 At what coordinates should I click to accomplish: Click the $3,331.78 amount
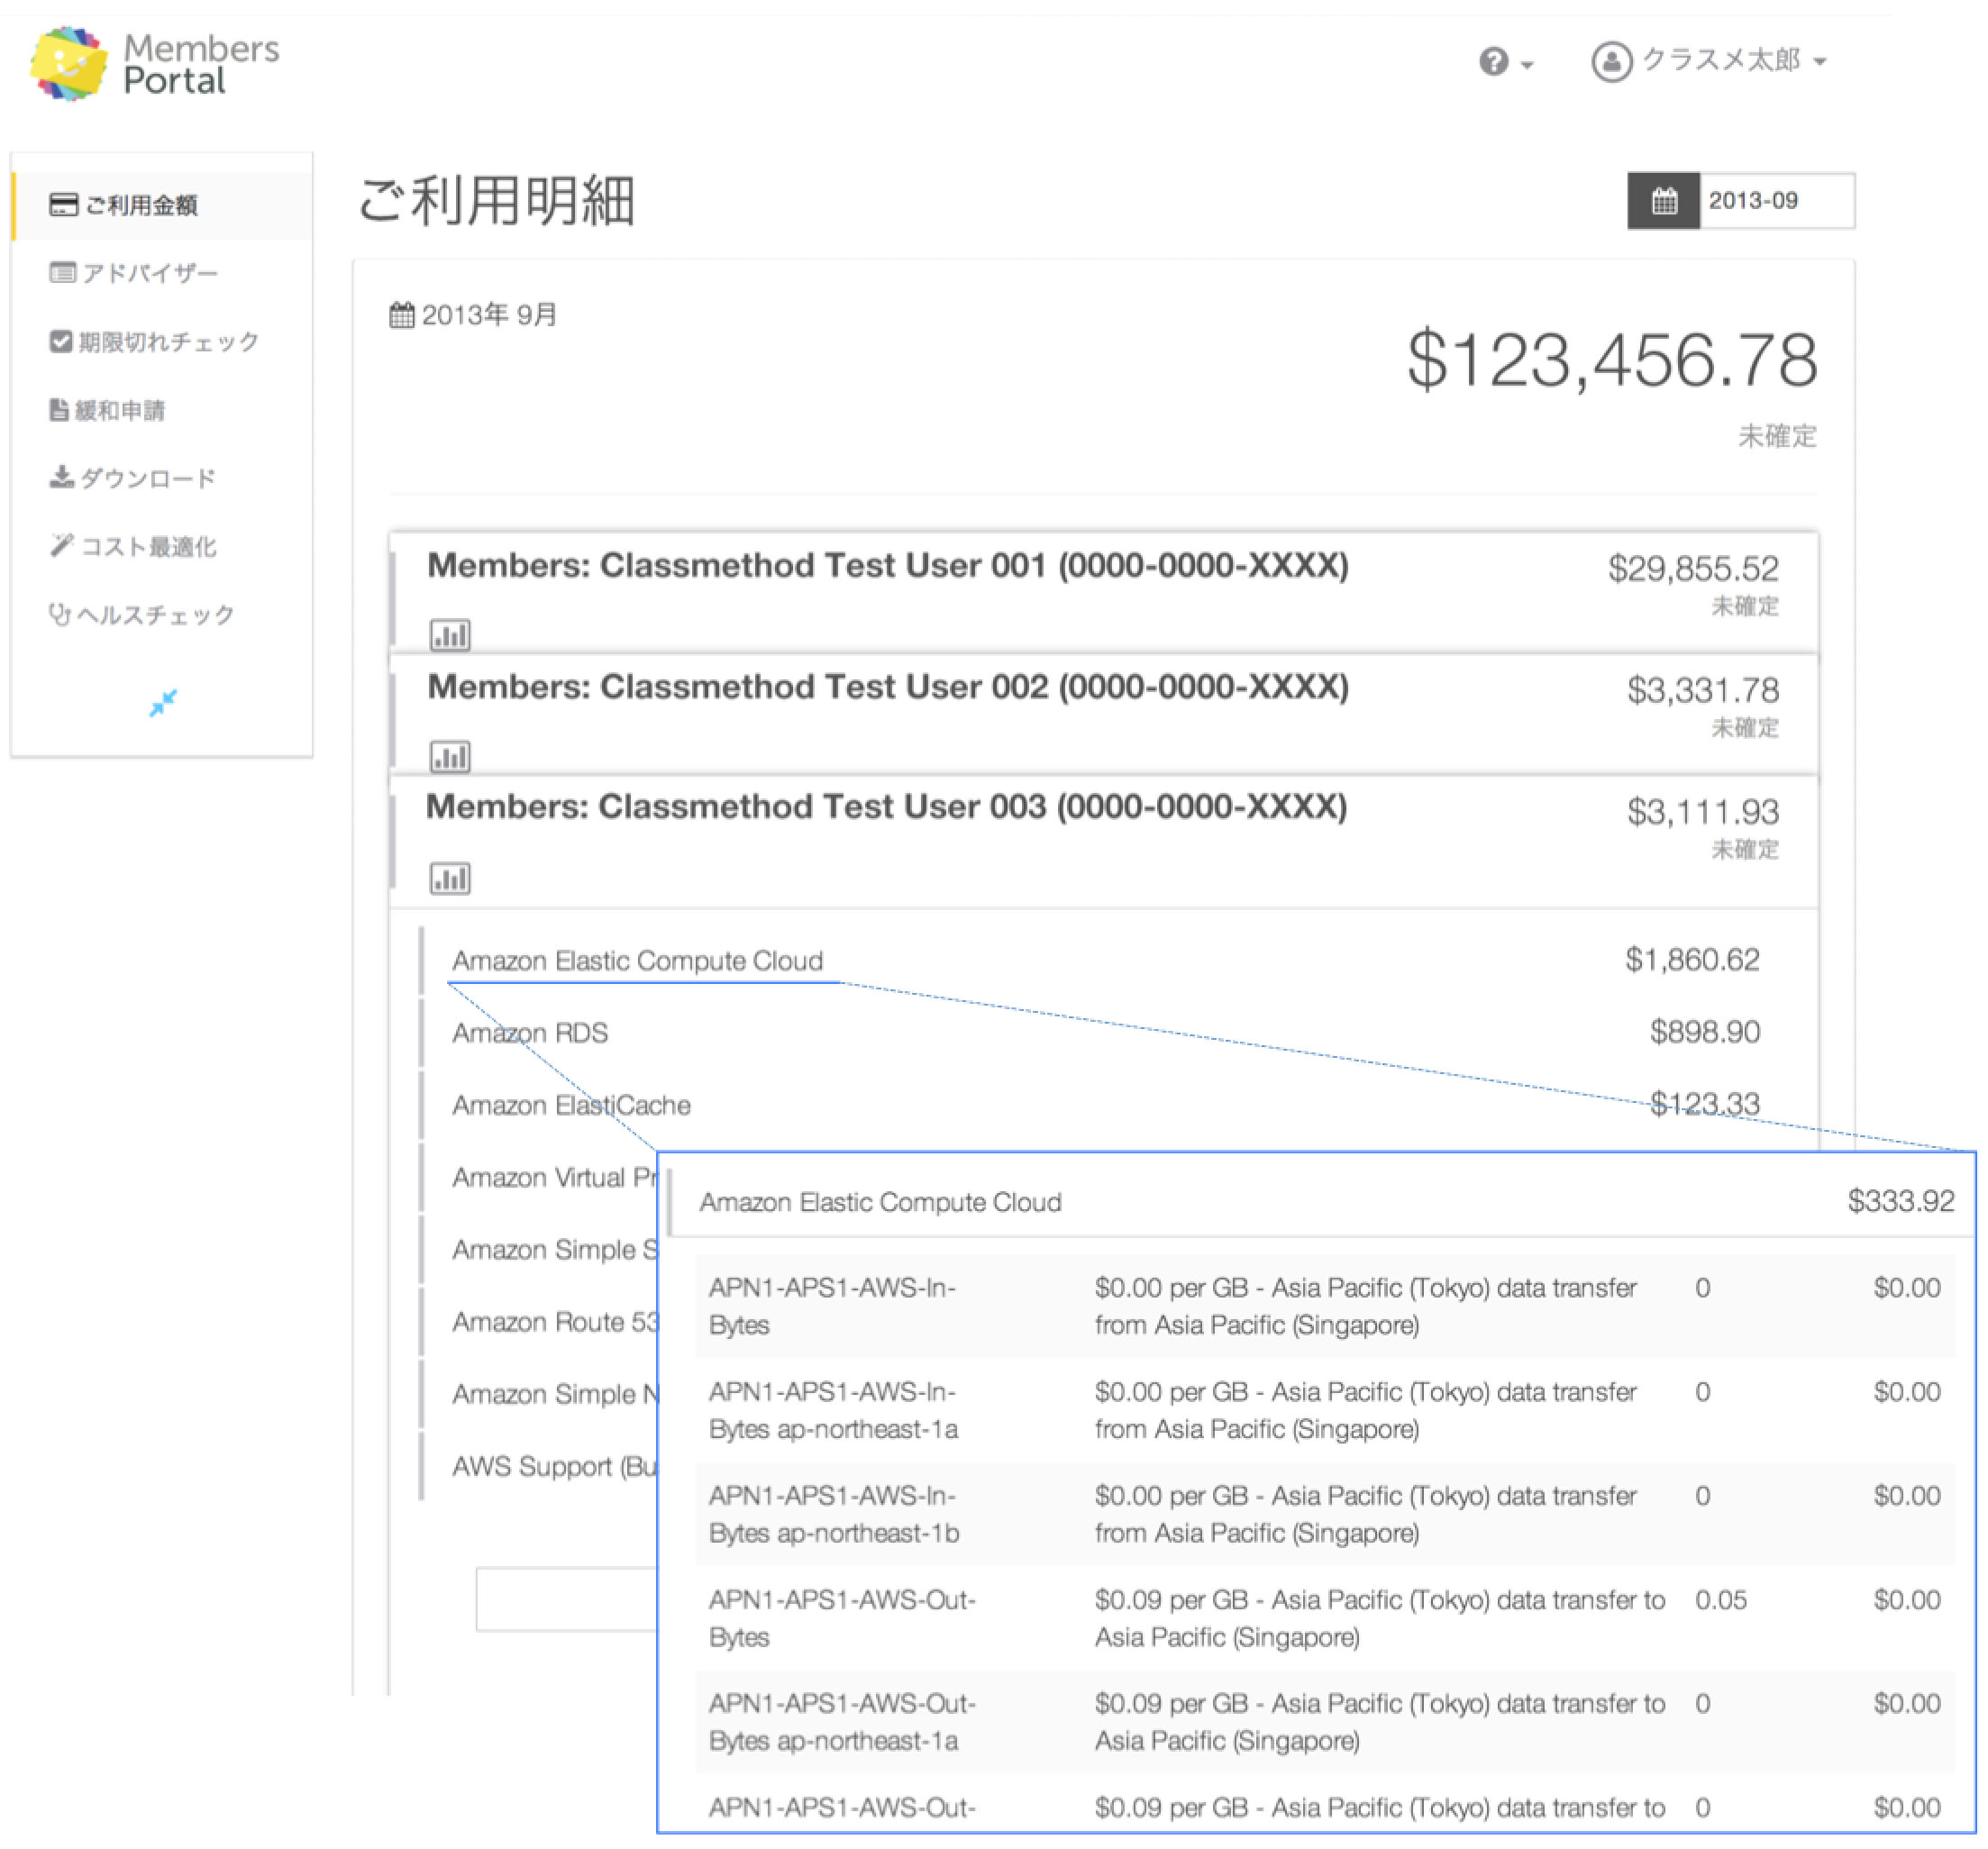pyautogui.click(x=1703, y=690)
